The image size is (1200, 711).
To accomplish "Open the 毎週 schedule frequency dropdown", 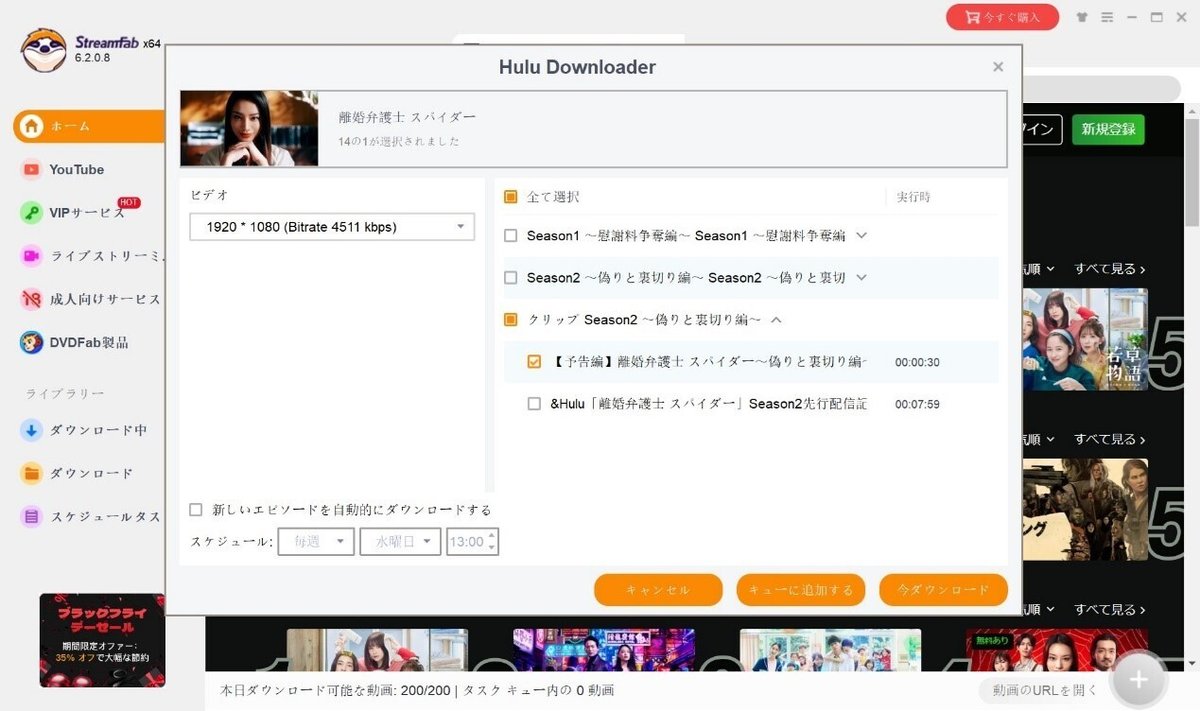I will (316, 542).
